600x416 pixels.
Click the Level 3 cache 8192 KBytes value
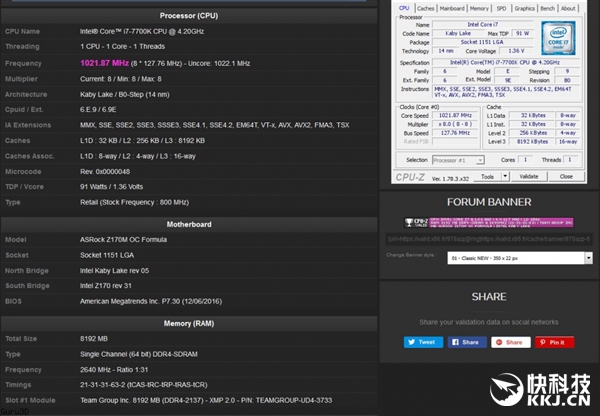click(x=532, y=142)
